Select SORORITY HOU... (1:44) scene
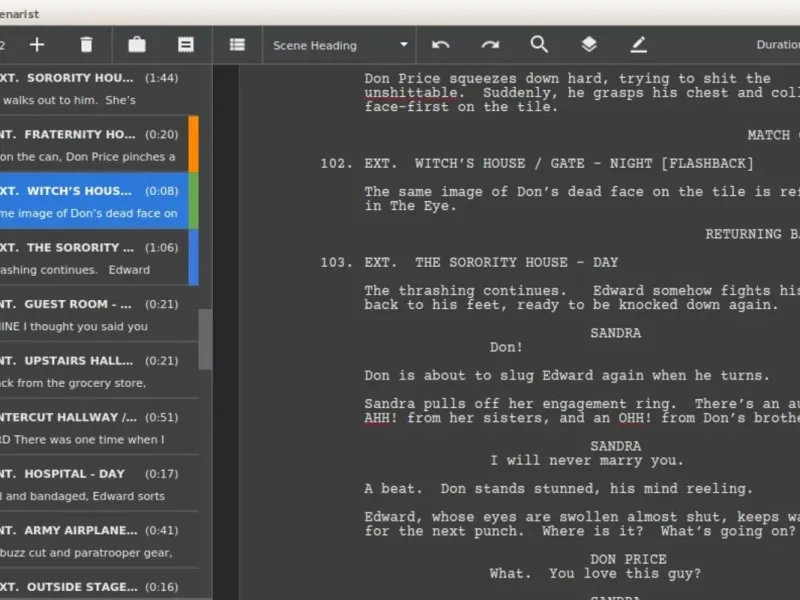This screenshot has height=600, width=800. 99,89
